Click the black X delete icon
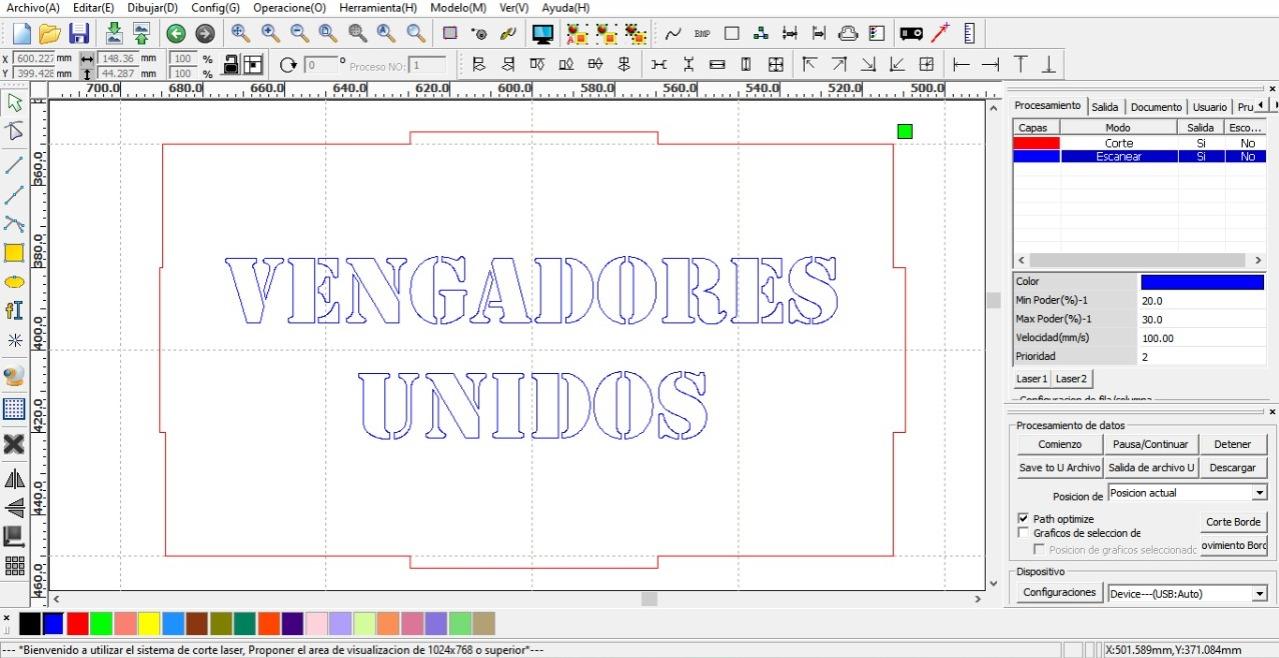This screenshot has height=658, width=1279. (14, 443)
